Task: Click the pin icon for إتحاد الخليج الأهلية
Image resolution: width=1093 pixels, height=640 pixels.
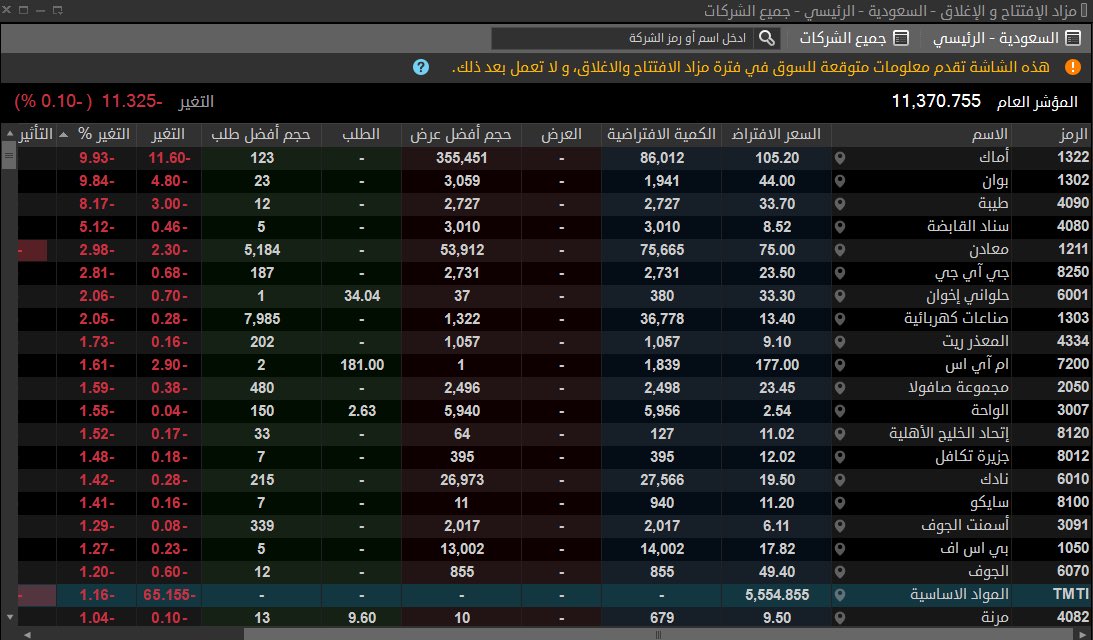Action: click(x=840, y=434)
